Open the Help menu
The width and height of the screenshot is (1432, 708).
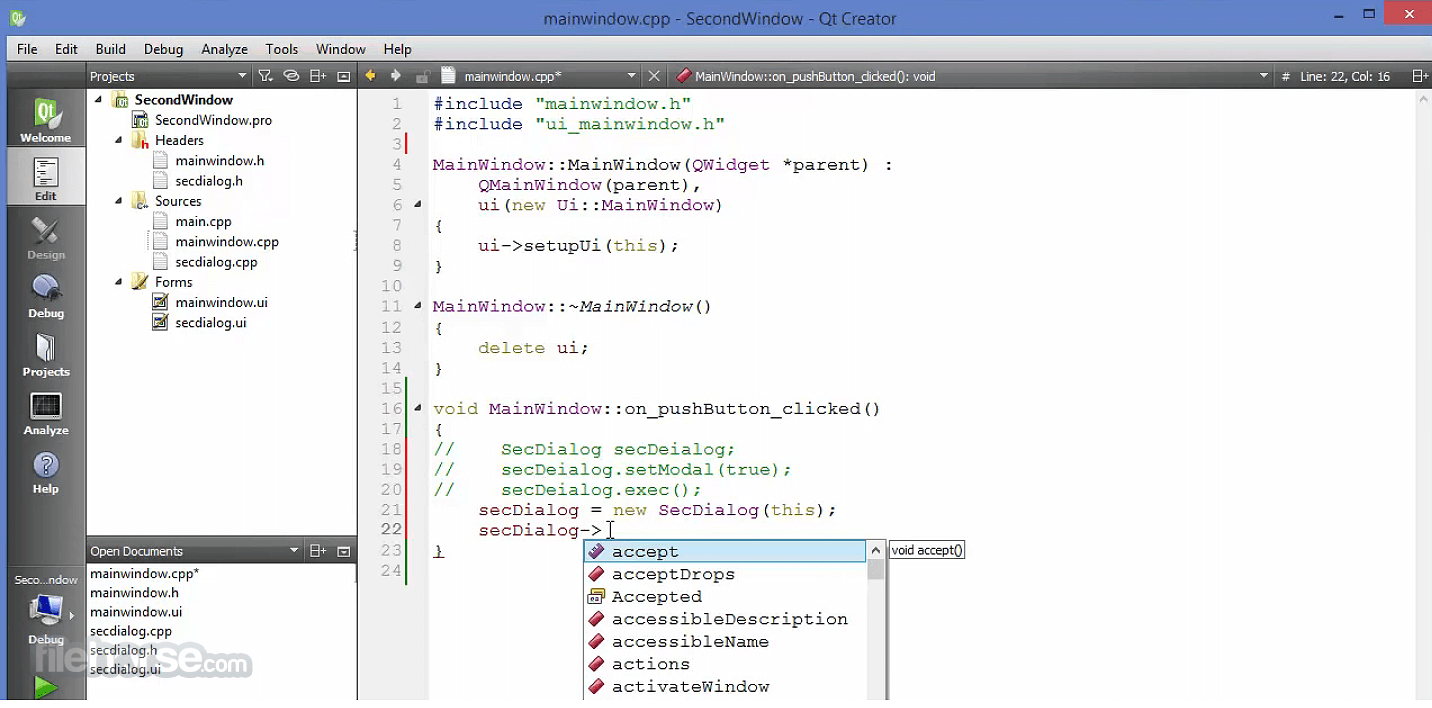point(397,49)
